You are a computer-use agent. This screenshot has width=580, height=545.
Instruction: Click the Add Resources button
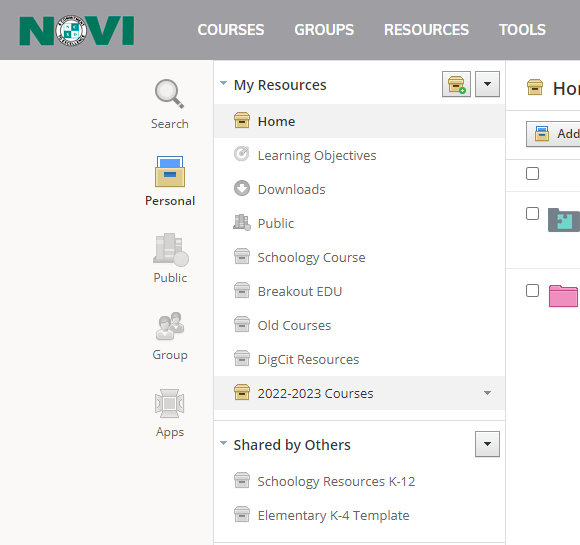click(553, 134)
